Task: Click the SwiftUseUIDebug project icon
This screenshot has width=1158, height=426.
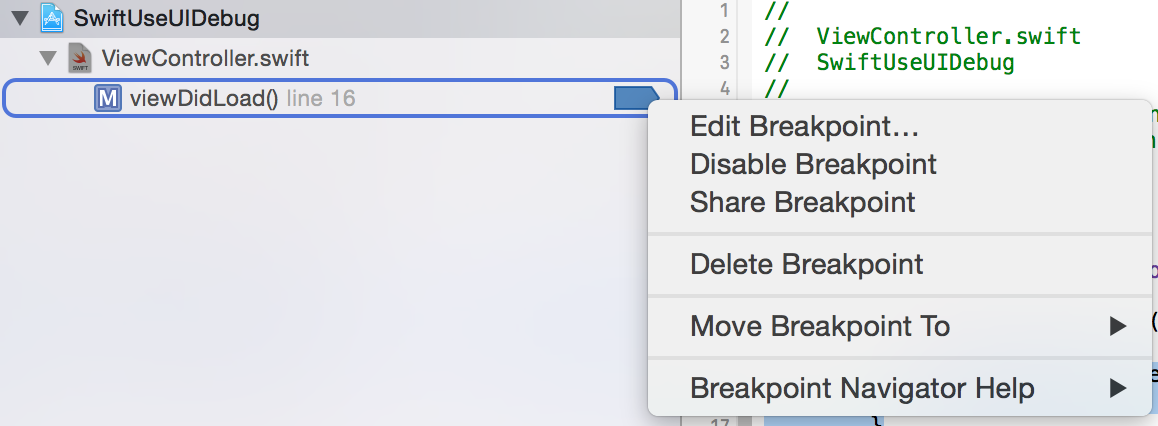Action: (54, 18)
